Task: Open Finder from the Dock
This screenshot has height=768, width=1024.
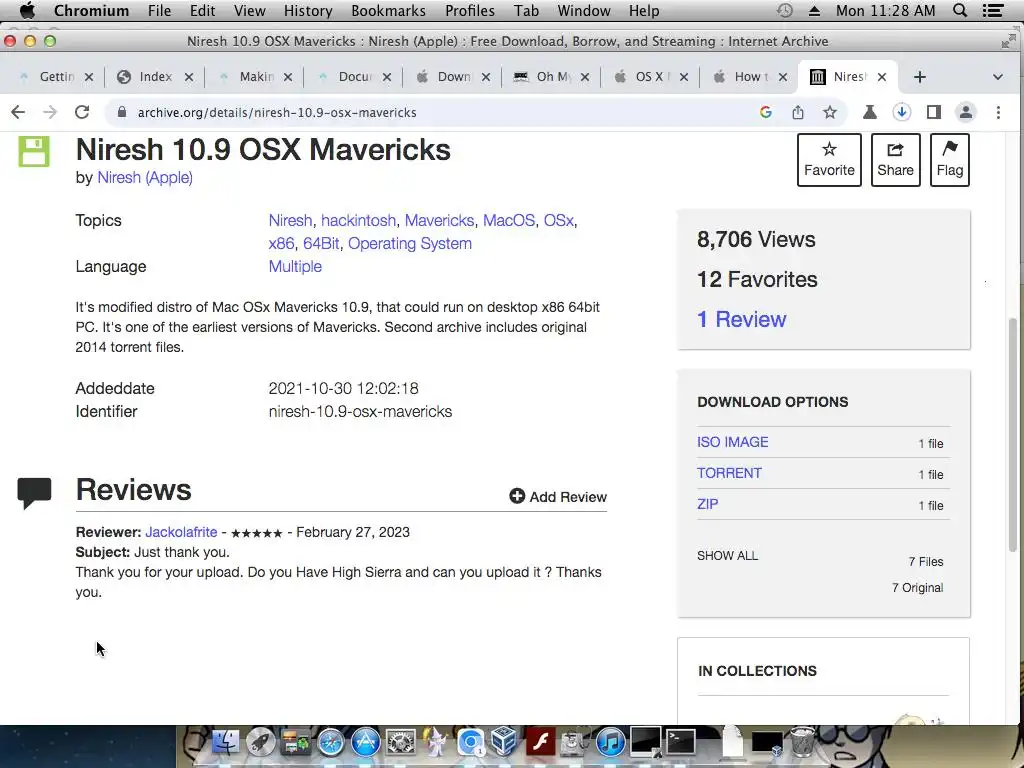Action: tap(226, 743)
